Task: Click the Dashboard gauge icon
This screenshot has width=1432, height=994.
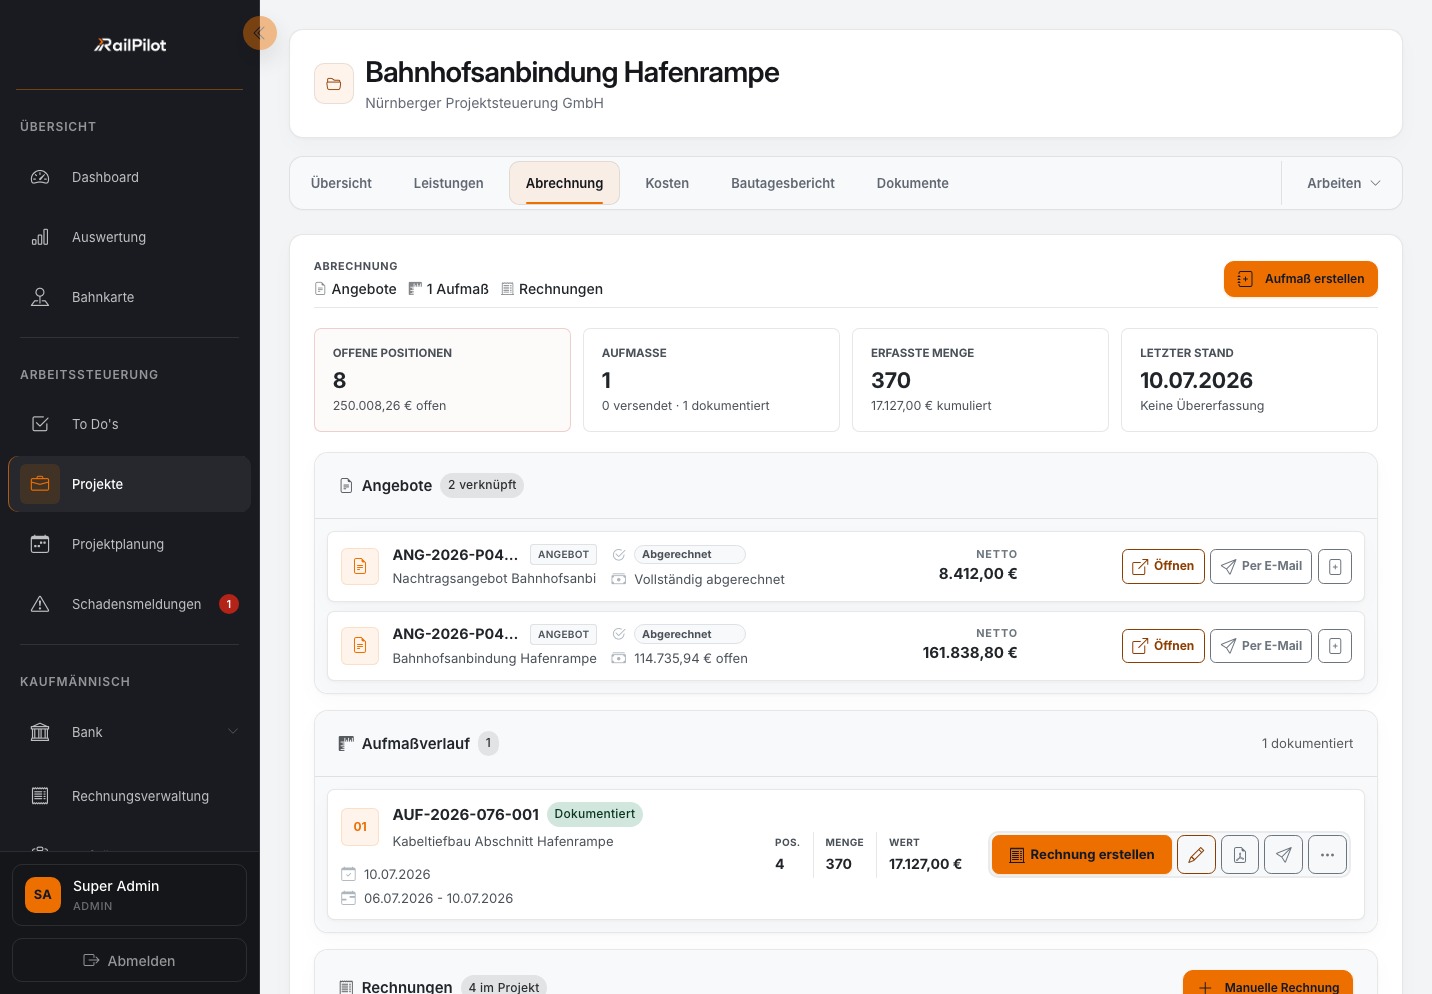Action: [x=40, y=177]
